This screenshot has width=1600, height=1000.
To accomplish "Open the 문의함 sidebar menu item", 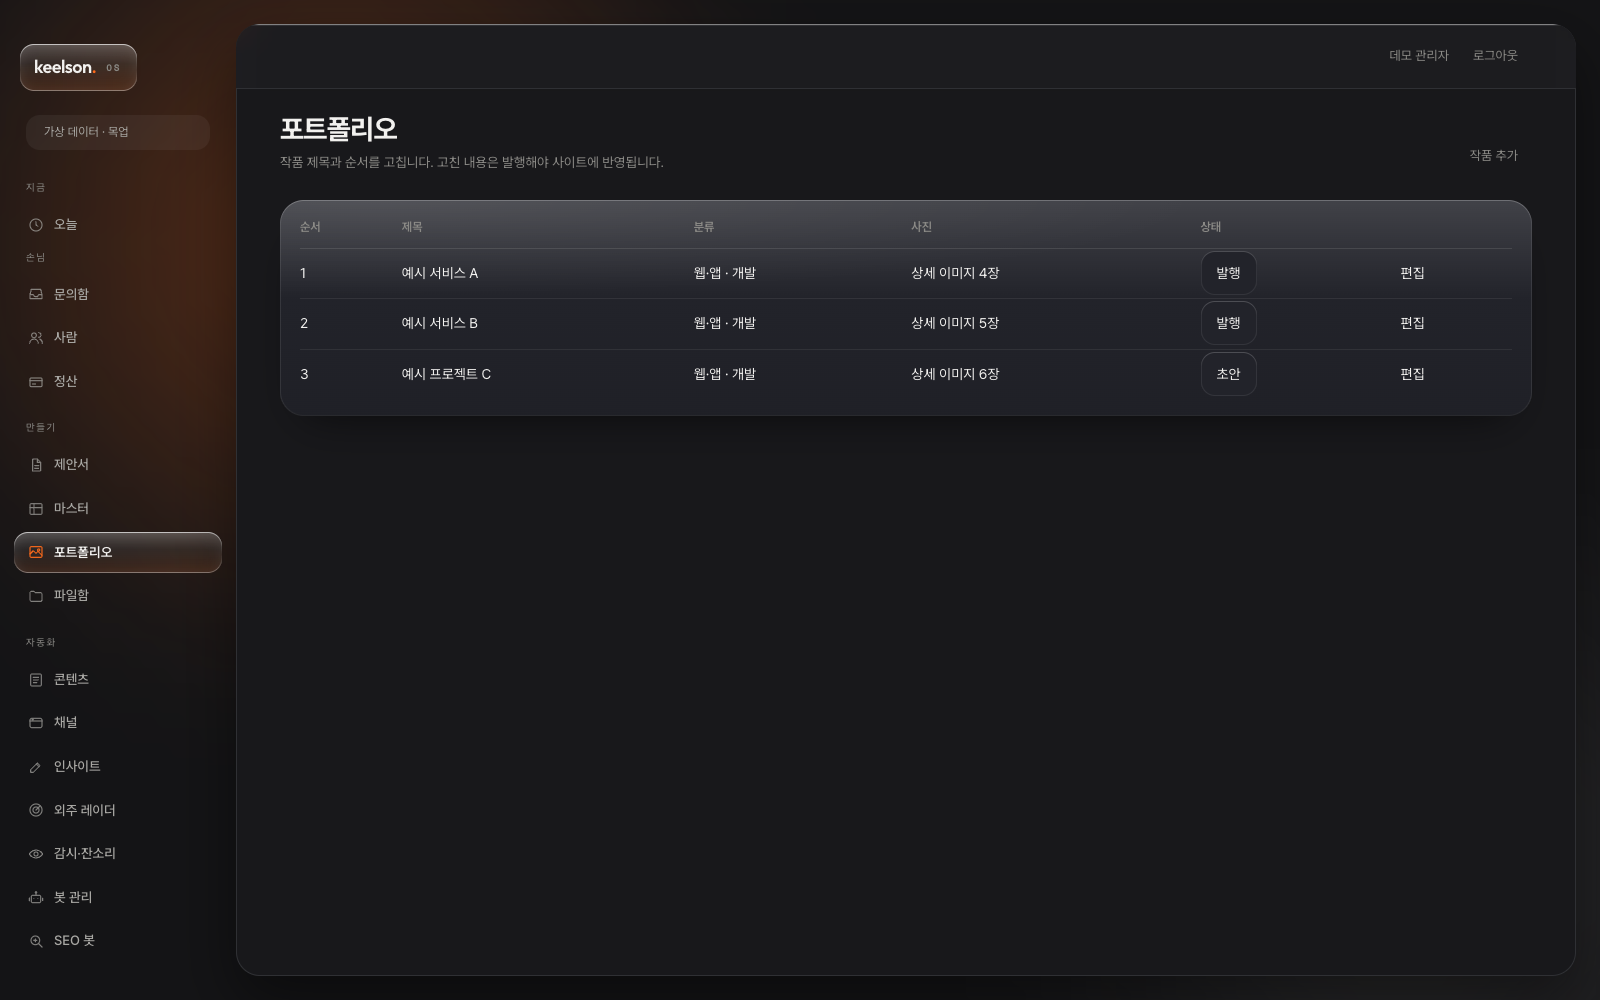I will 118,295.
